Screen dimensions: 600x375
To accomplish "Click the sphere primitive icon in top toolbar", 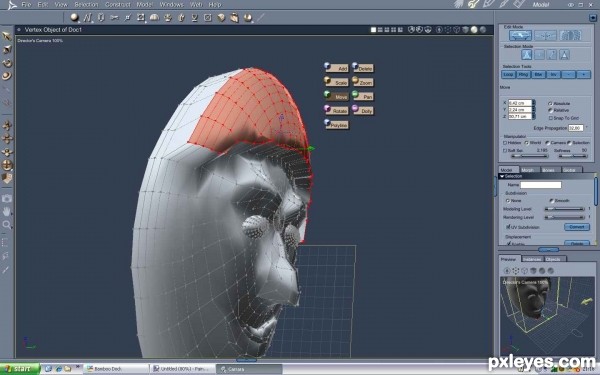I will point(75,18).
